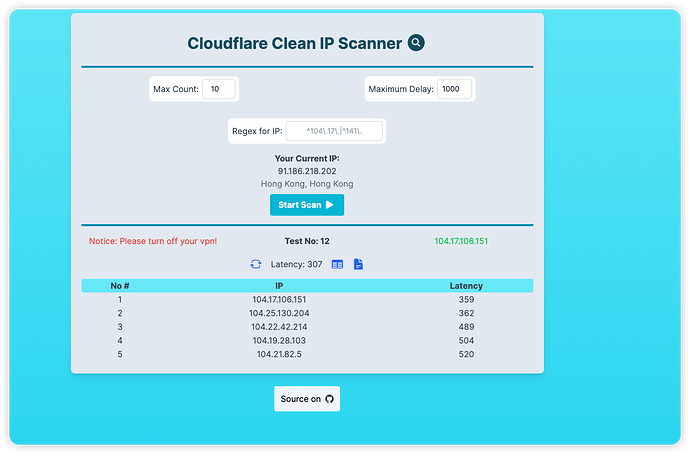Viewport: 690px width, 453px height.
Task: Click the blue table export icon
Action: (338, 265)
